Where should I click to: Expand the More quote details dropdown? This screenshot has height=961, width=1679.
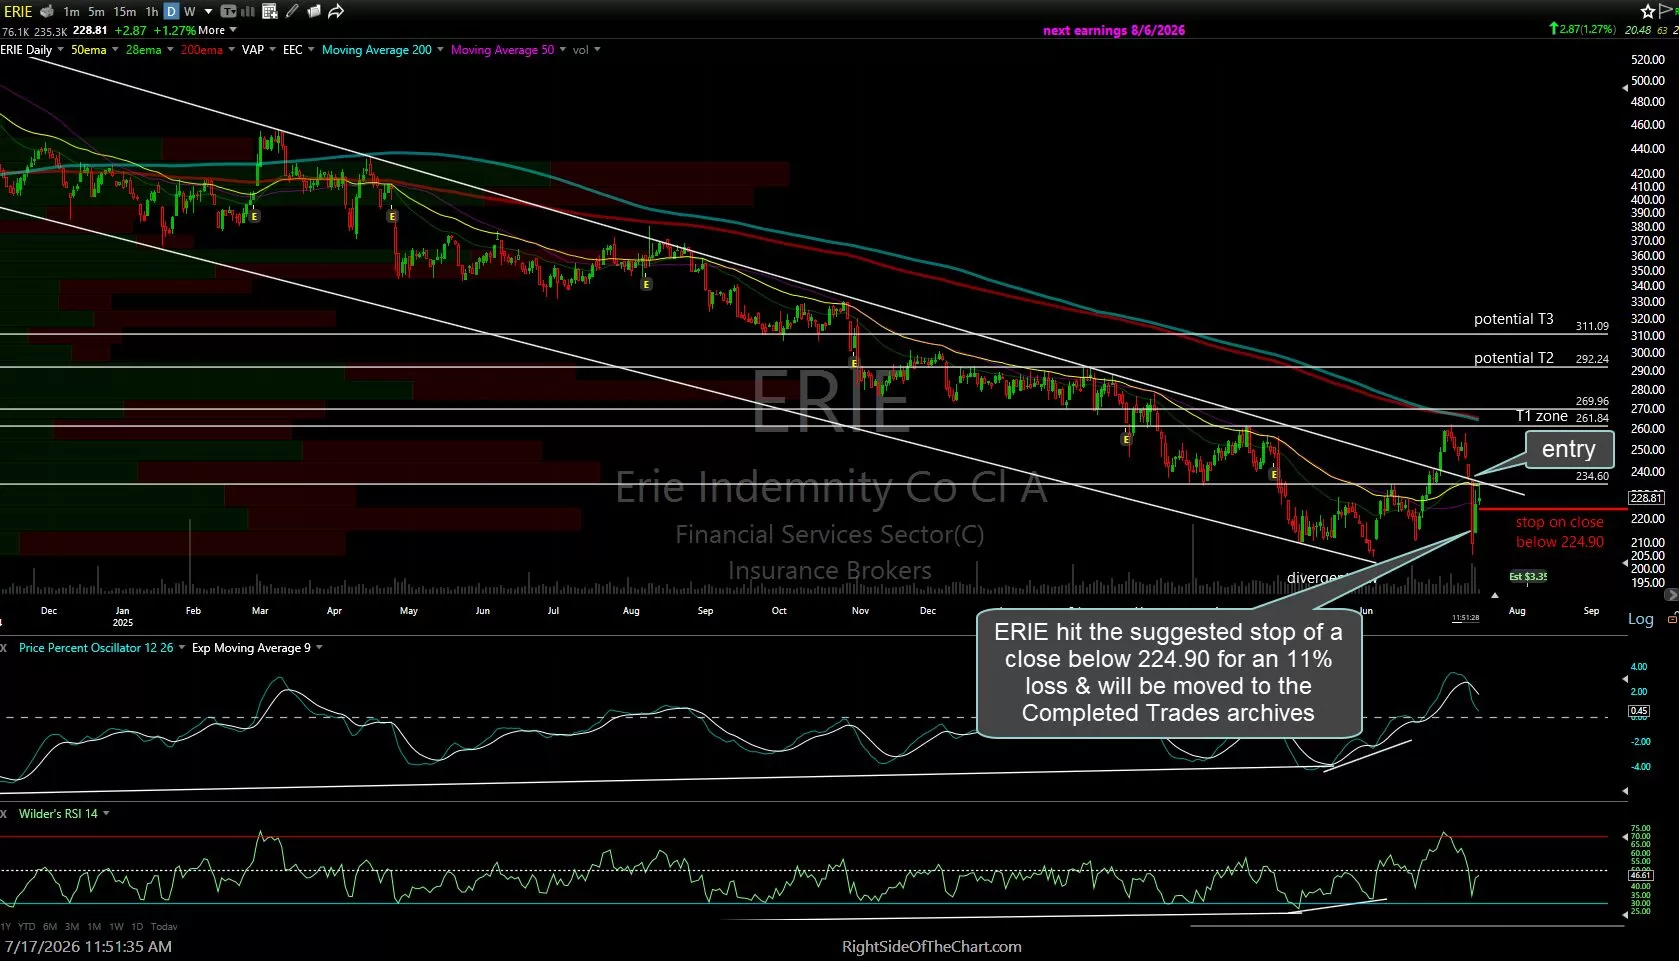tap(217, 30)
